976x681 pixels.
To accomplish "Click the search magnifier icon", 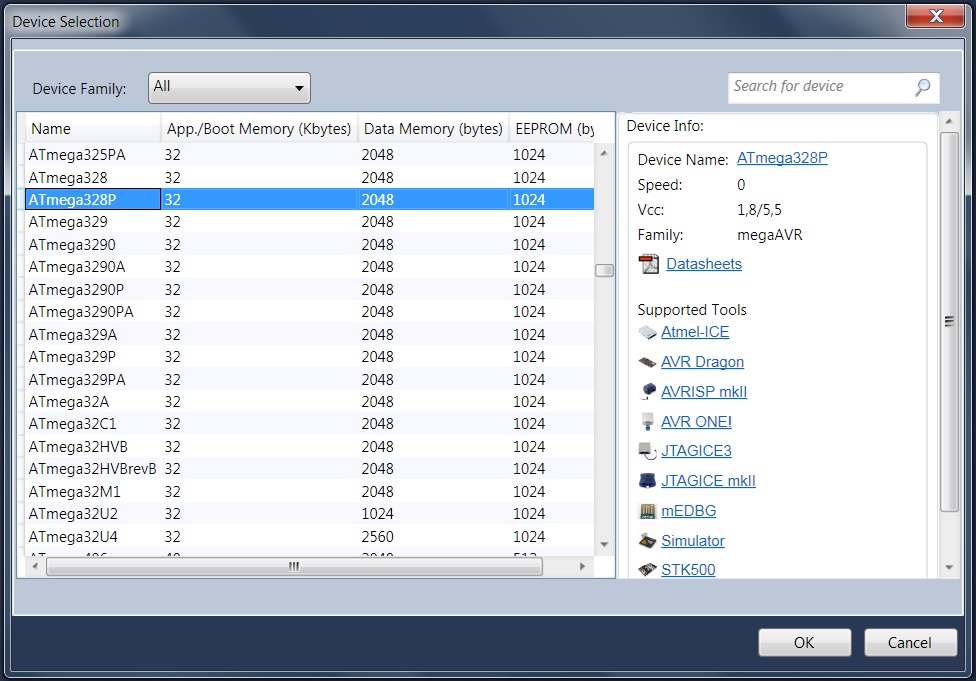I will 922,88.
